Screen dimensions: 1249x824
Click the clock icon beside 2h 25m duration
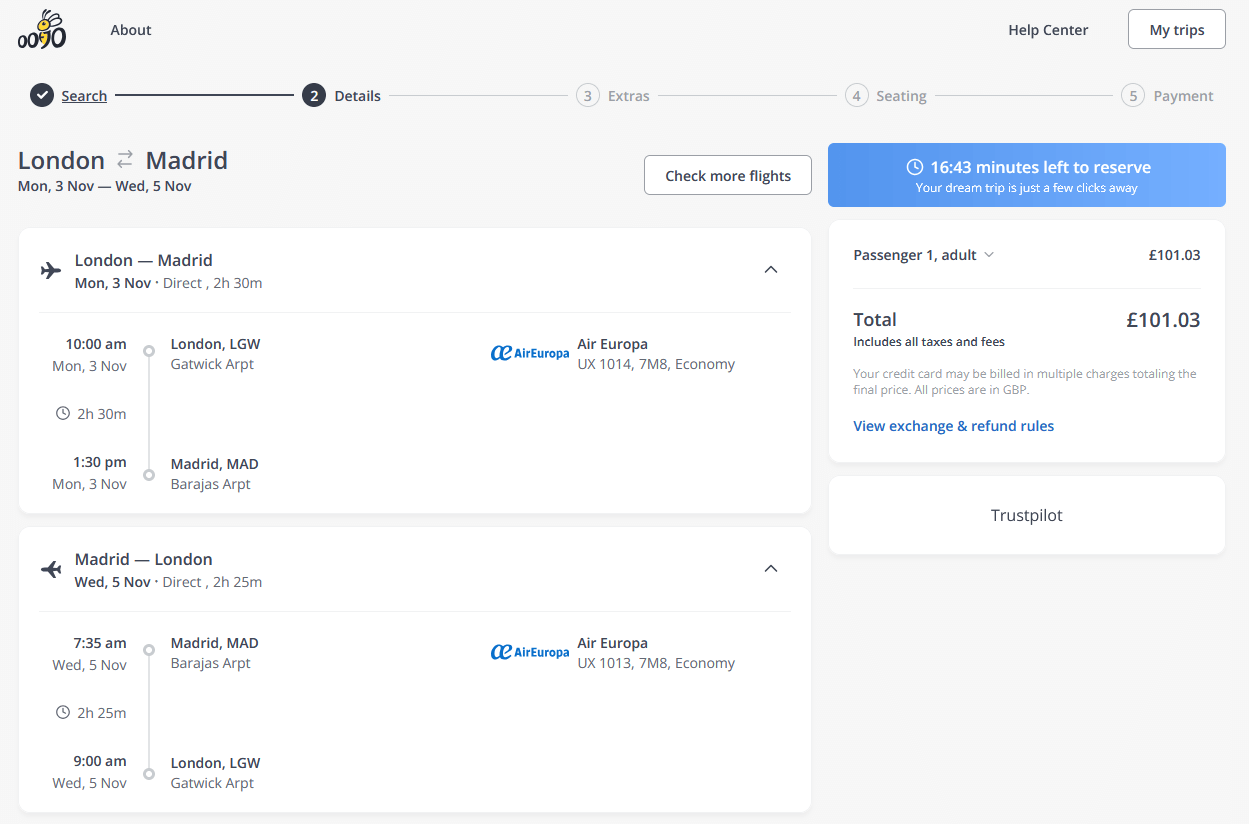(63, 712)
